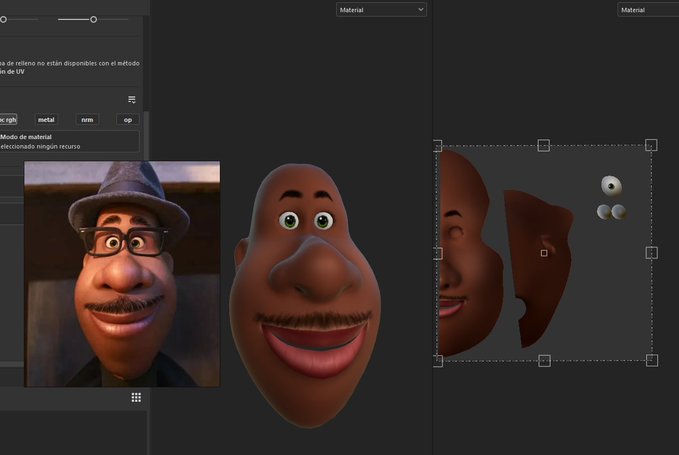Screen dimensions: 679x455
Task: Click the top-center transform handle in UV view
Action: [x=543, y=145]
